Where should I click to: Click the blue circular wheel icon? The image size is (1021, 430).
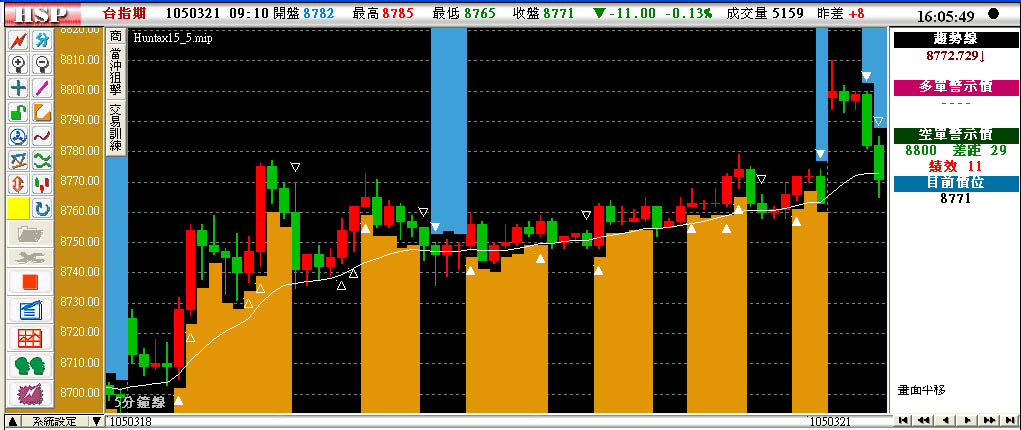(x=19, y=137)
